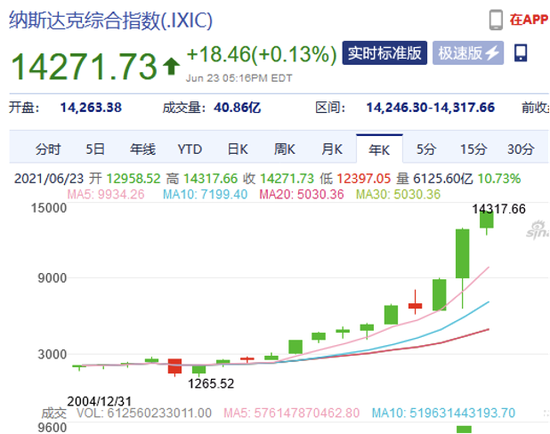Select the YTD chart tab

[190, 149]
